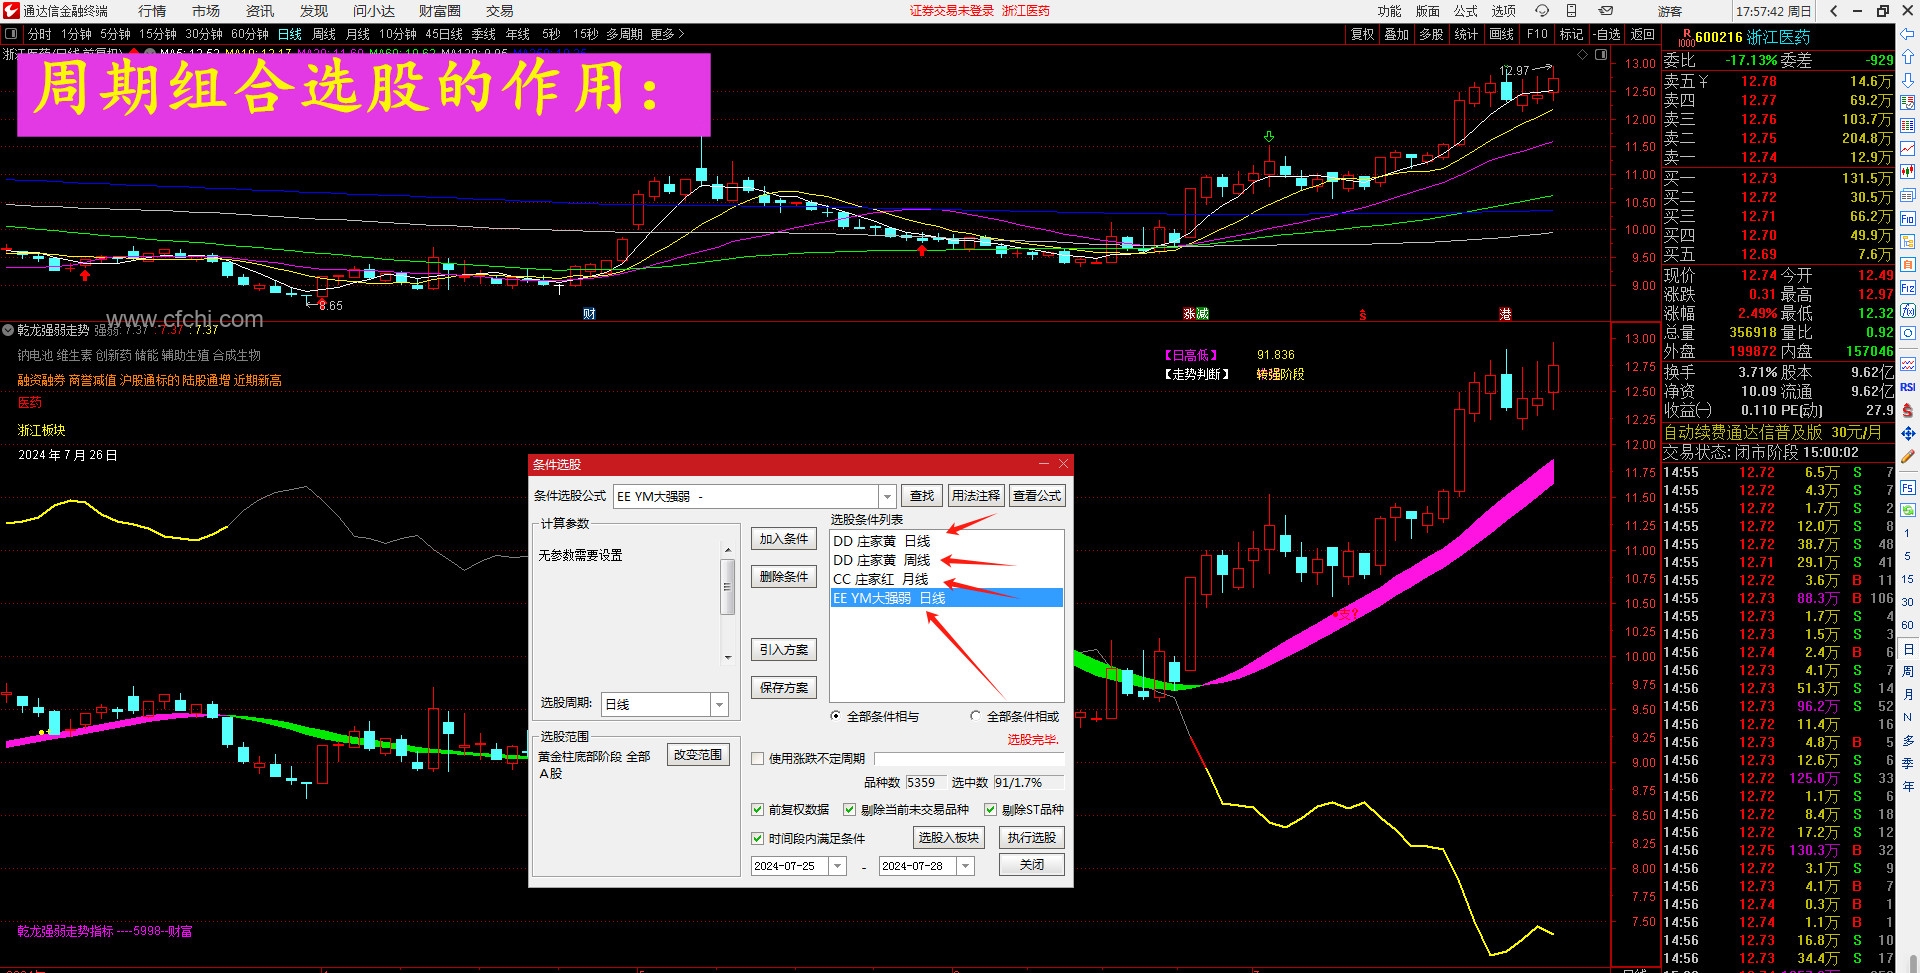Toggle 时间段内满足条件 checkbox
Screen dimensions: 1920x973
[x=758, y=839]
